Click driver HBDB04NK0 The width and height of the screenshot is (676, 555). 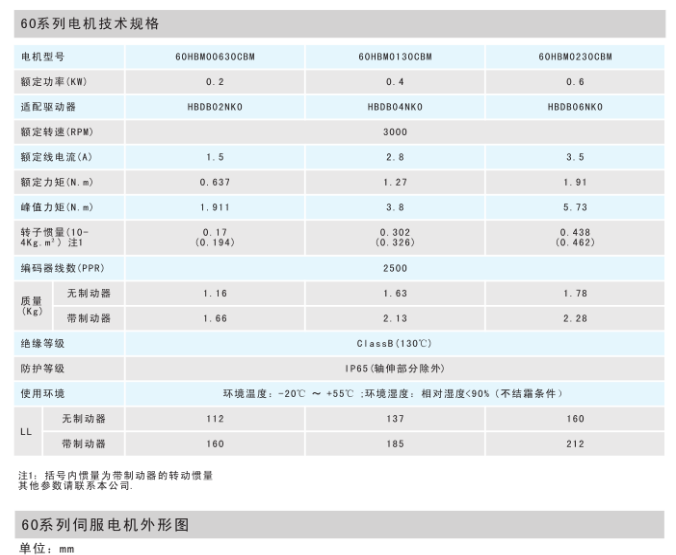coord(395,107)
